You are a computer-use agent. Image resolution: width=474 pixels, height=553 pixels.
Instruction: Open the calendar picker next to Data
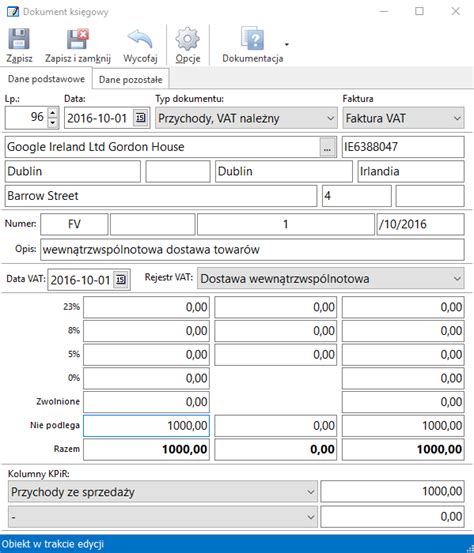pos(140,117)
